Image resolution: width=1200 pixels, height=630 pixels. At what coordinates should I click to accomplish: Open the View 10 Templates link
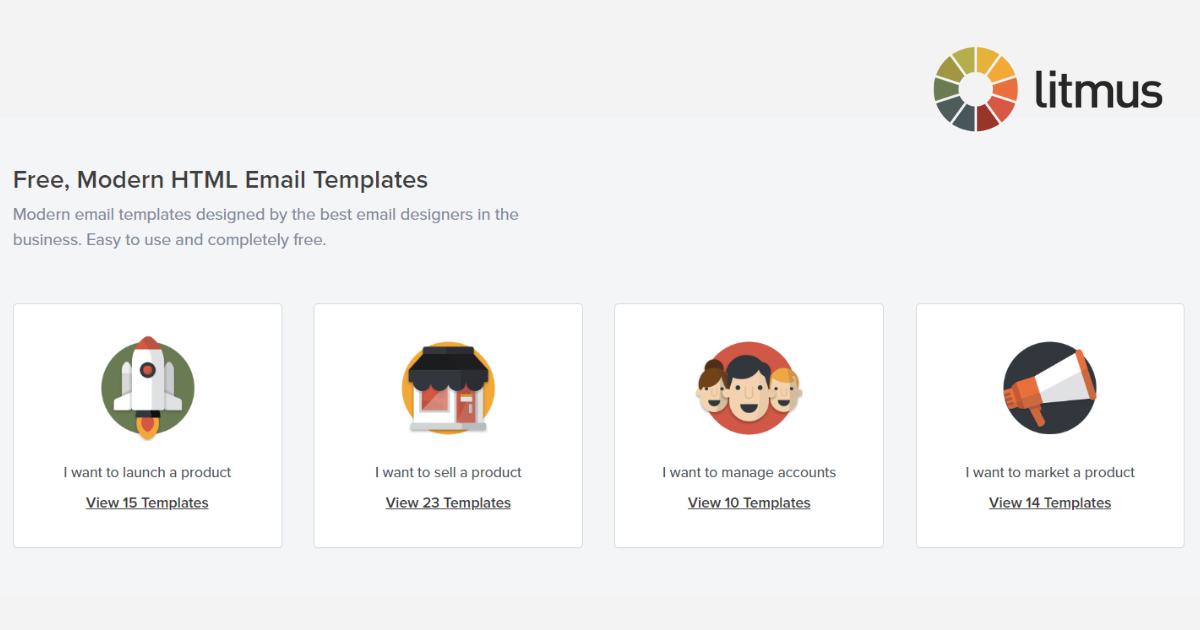tap(749, 503)
